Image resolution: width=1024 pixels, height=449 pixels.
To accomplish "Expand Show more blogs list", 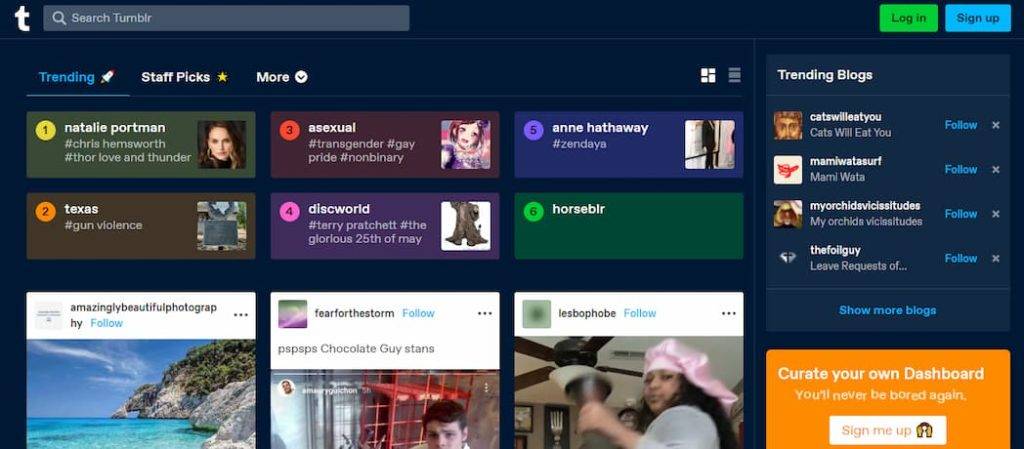I will (887, 310).
